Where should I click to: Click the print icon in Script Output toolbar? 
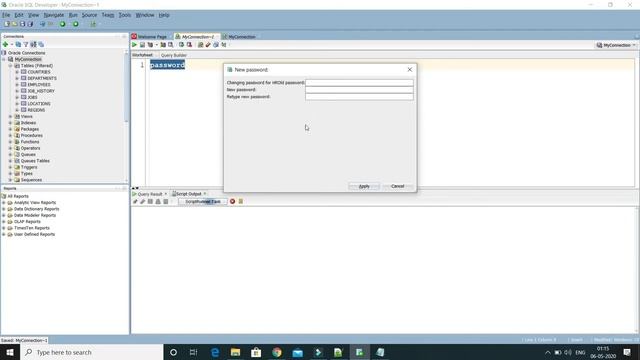click(x=158, y=201)
